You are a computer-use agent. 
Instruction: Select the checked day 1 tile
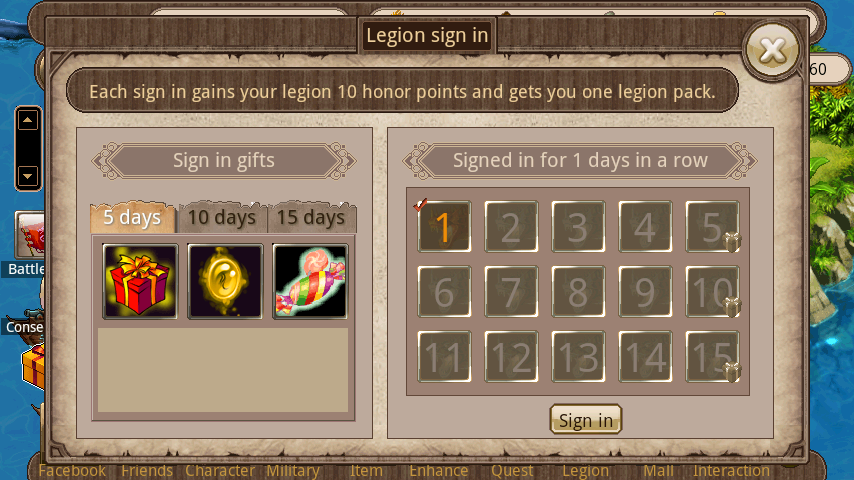444,227
